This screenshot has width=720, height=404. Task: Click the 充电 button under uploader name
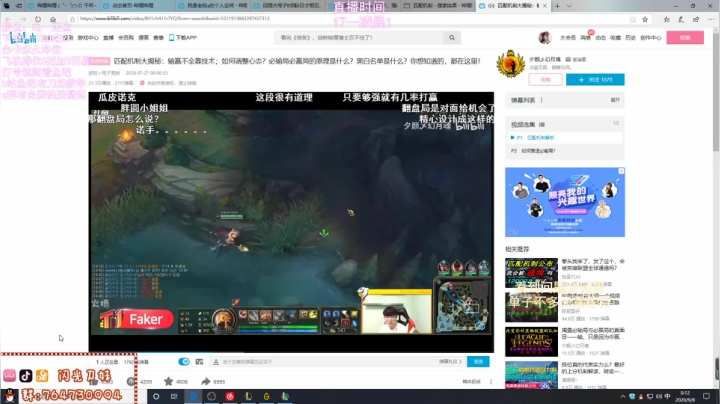click(546, 80)
